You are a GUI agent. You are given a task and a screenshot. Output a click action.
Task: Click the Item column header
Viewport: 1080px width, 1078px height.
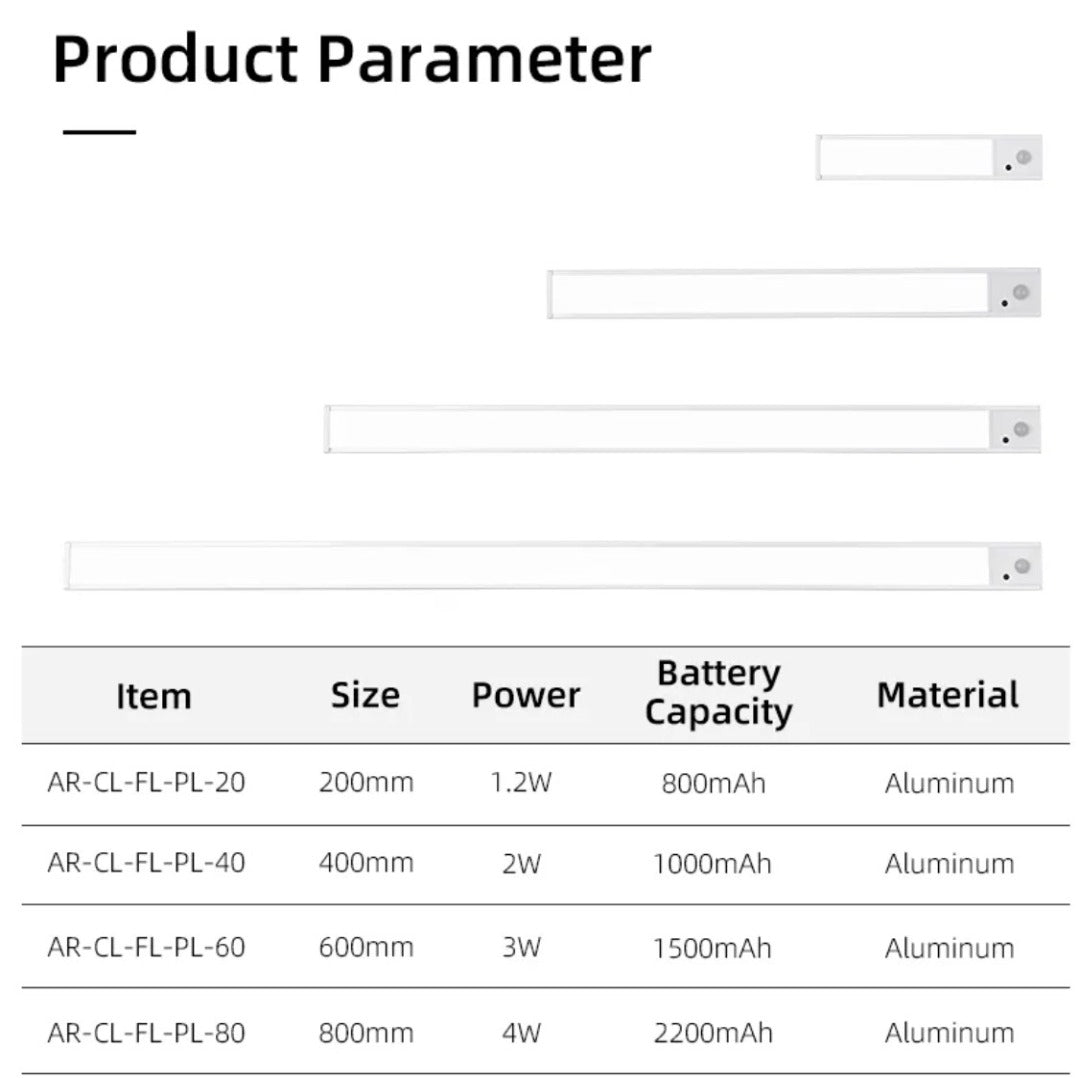tap(154, 696)
